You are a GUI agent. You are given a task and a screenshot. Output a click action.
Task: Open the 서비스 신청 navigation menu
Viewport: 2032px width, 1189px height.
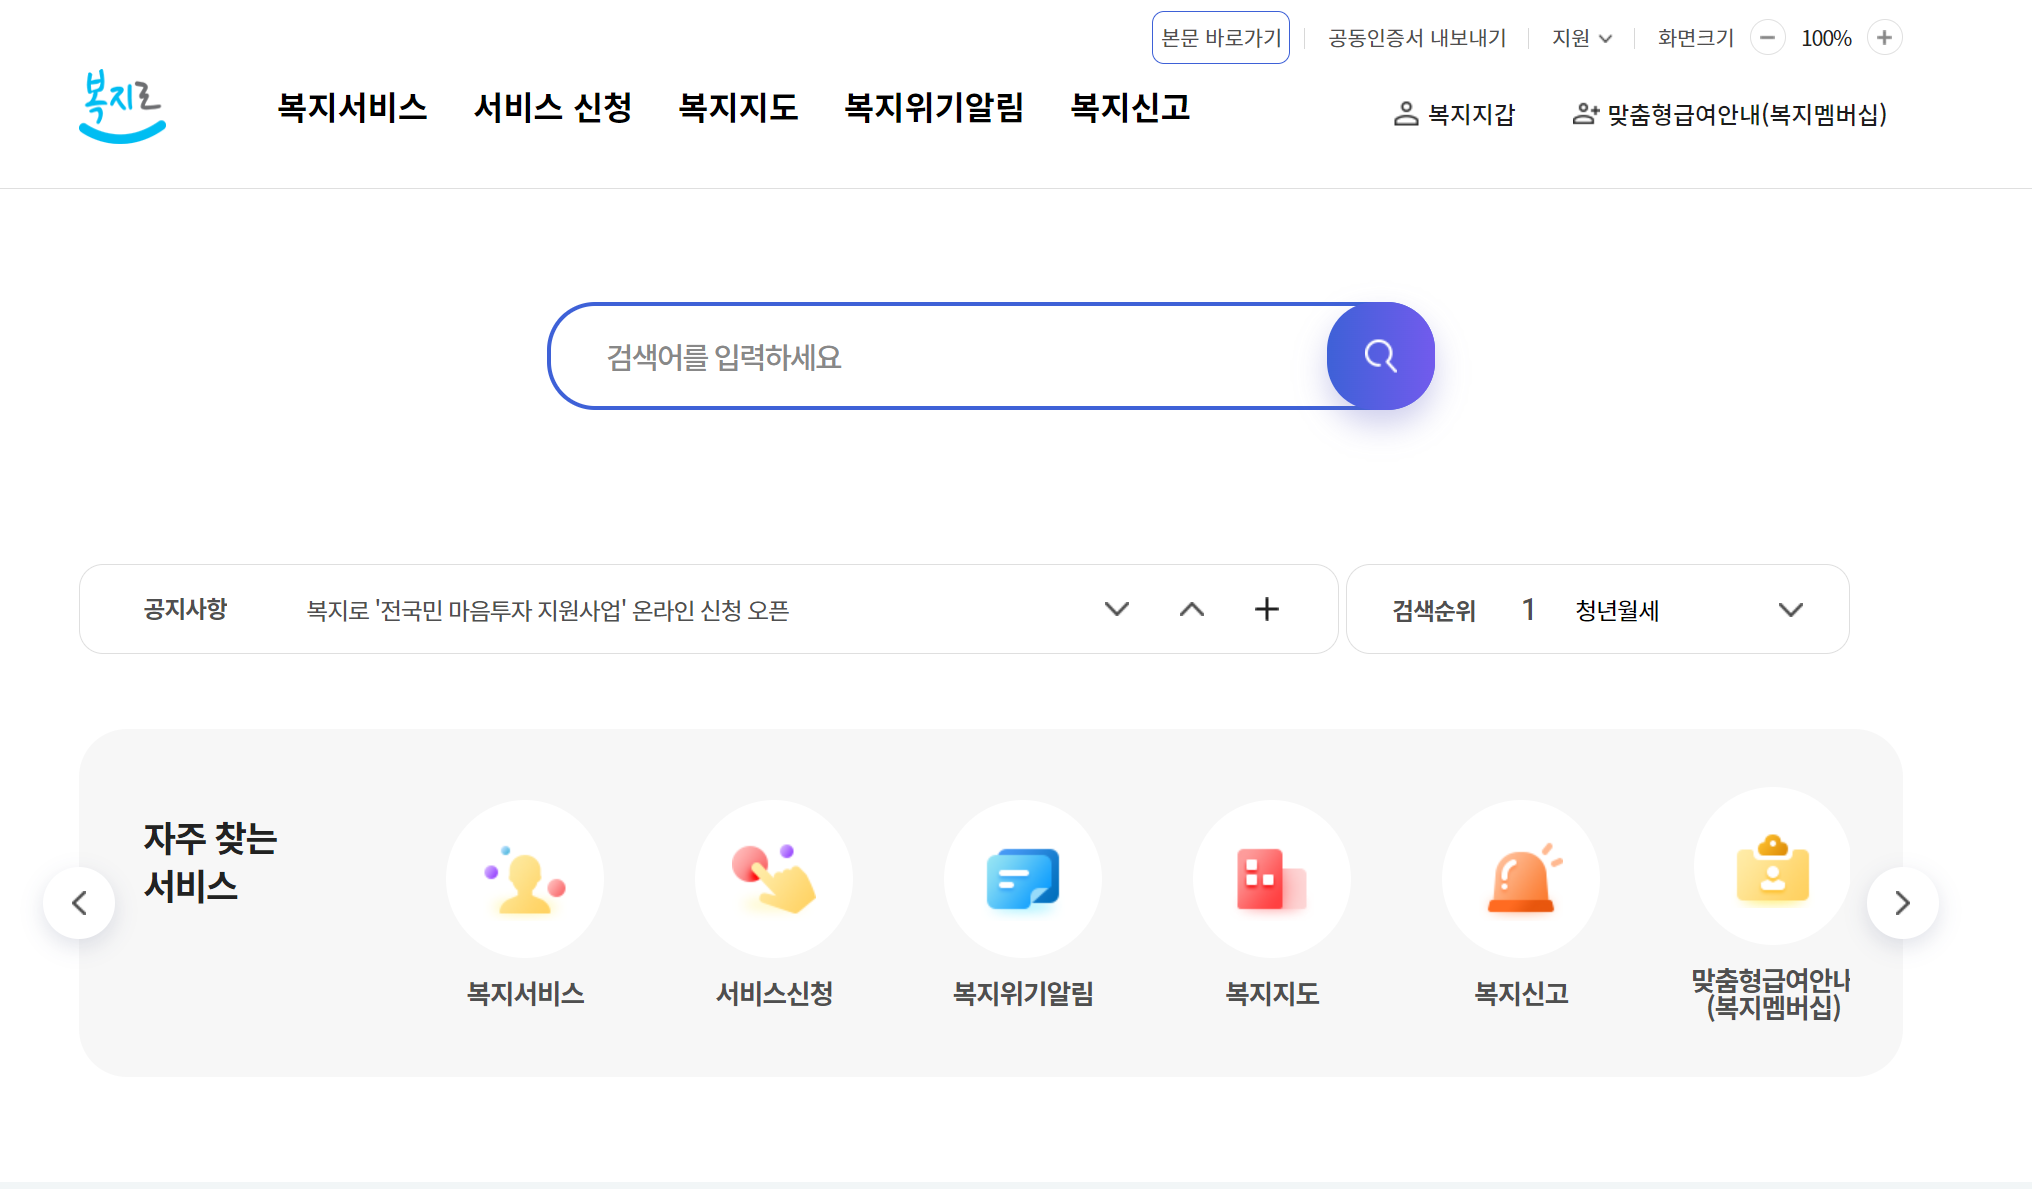[x=553, y=108]
